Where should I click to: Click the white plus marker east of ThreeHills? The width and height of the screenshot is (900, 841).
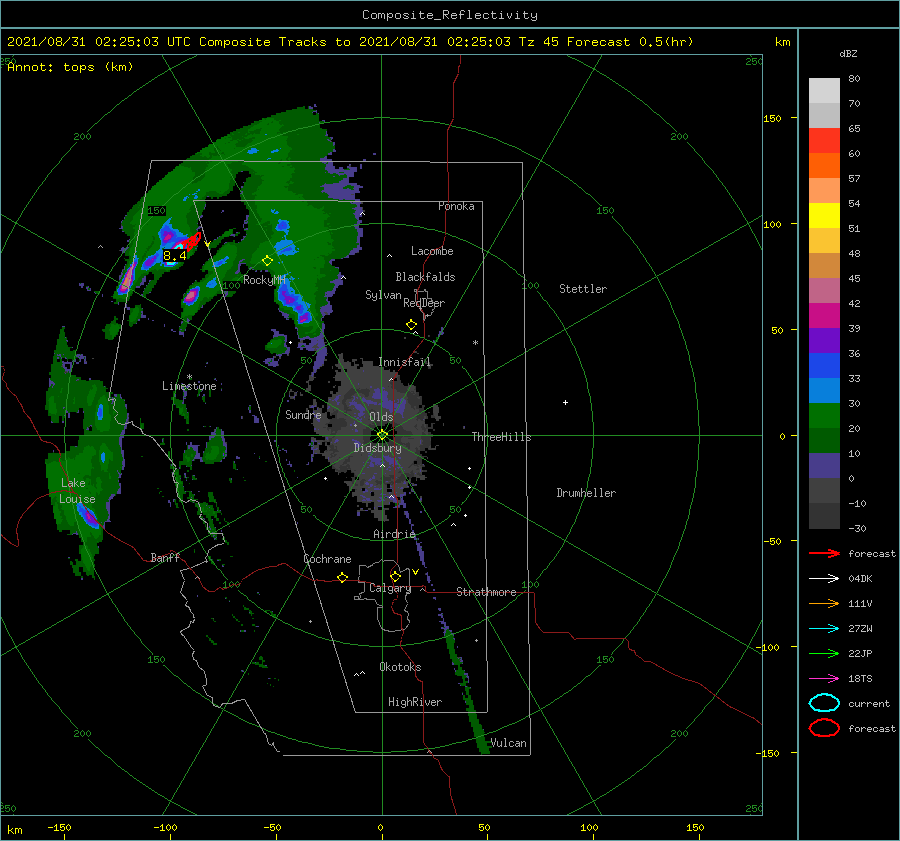click(565, 402)
